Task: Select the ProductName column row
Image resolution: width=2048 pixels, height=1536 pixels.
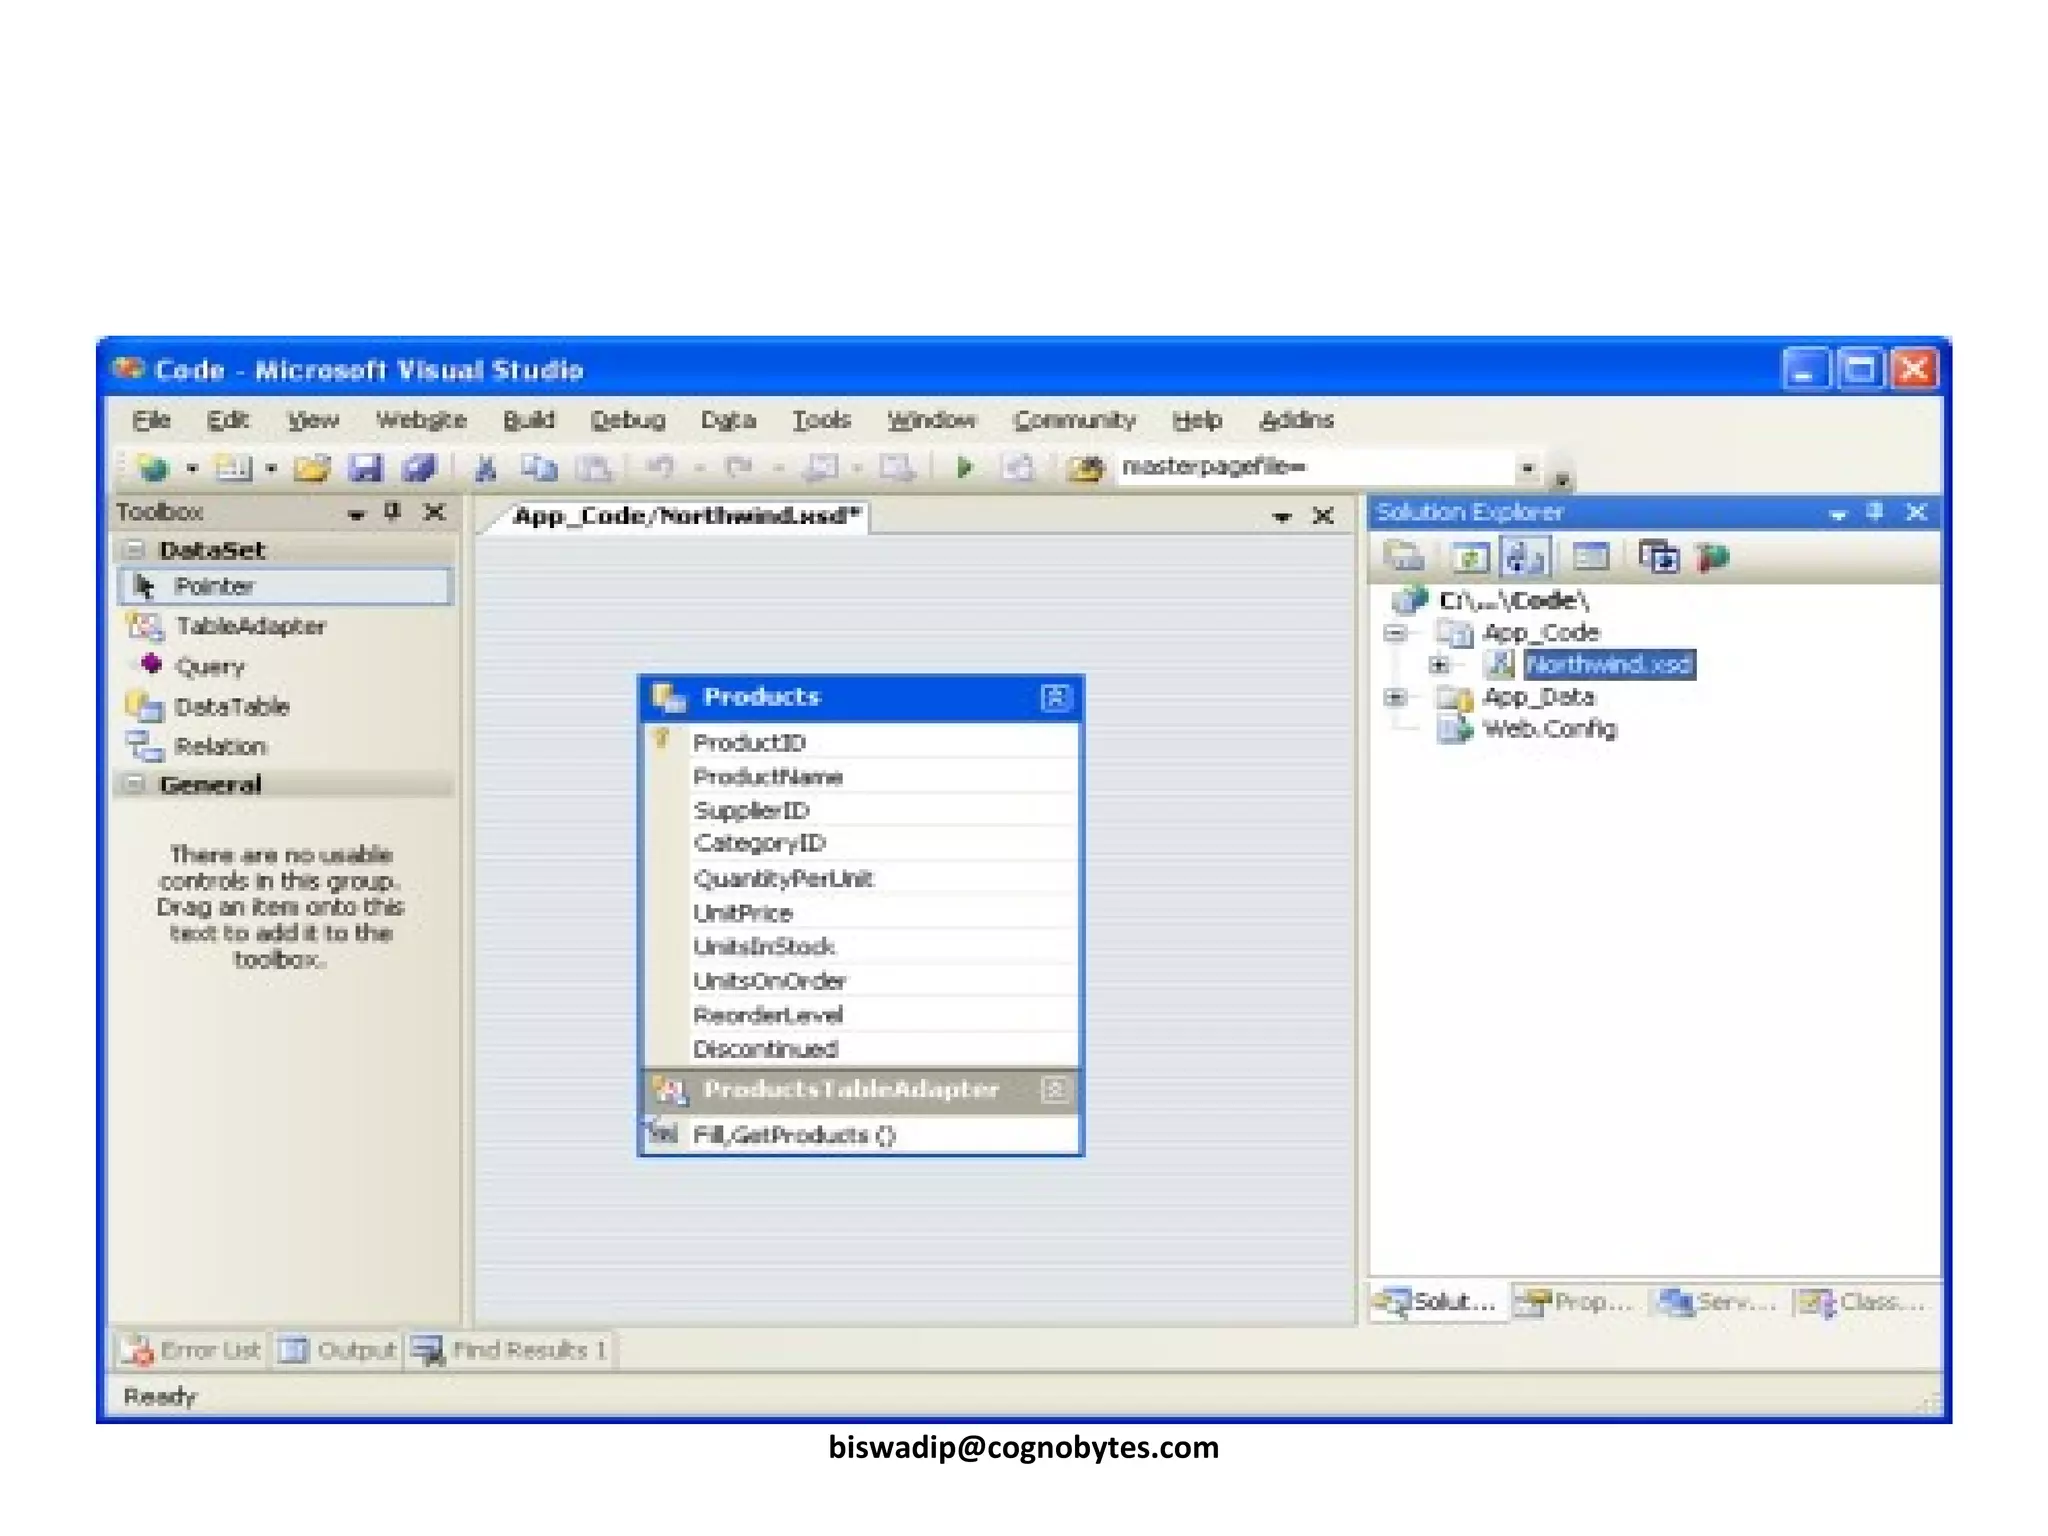Action: coord(767,777)
